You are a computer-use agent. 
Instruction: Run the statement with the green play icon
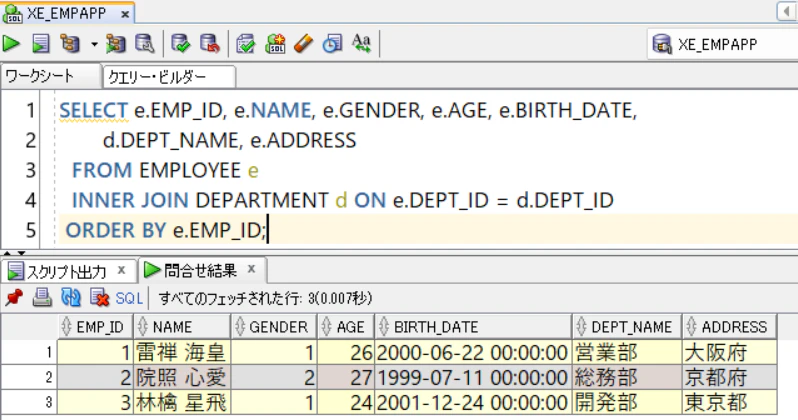click(x=11, y=43)
